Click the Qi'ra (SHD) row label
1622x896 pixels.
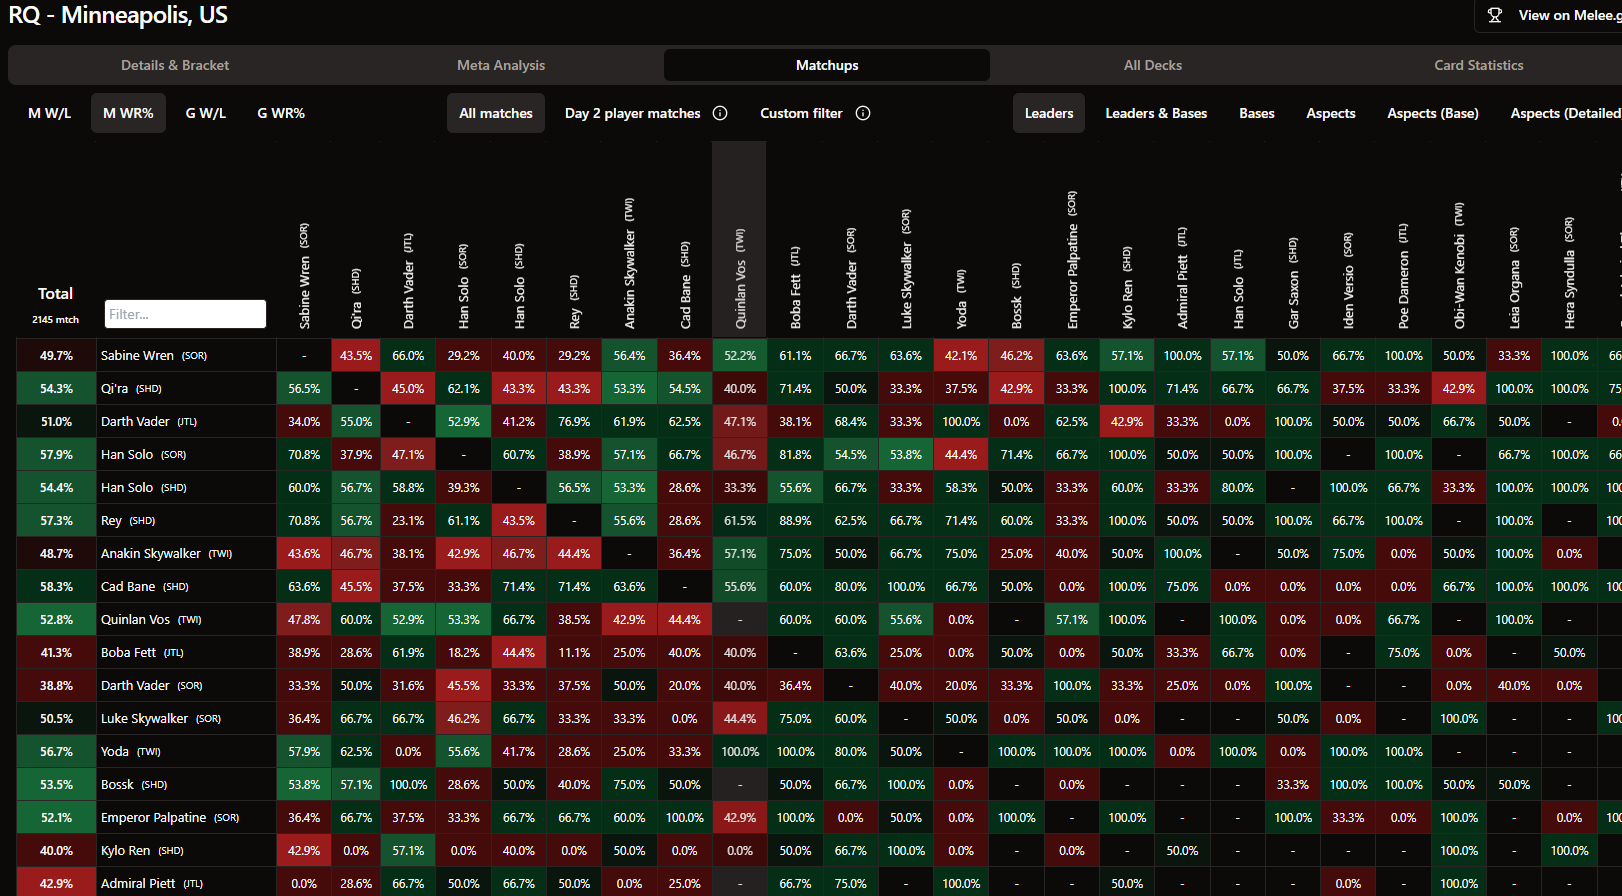tap(131, 388)
